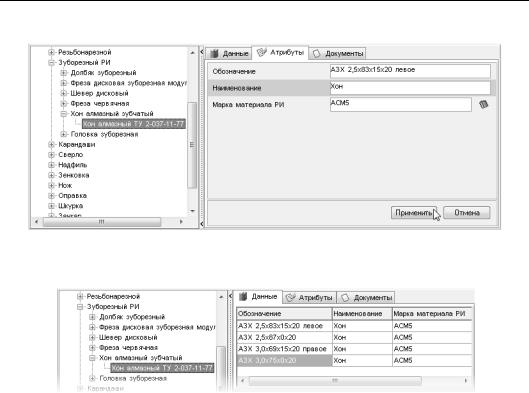Expand Головка зуборезная in the lower tree
This screenshot has height=393, width=529.
click(92, 378)
